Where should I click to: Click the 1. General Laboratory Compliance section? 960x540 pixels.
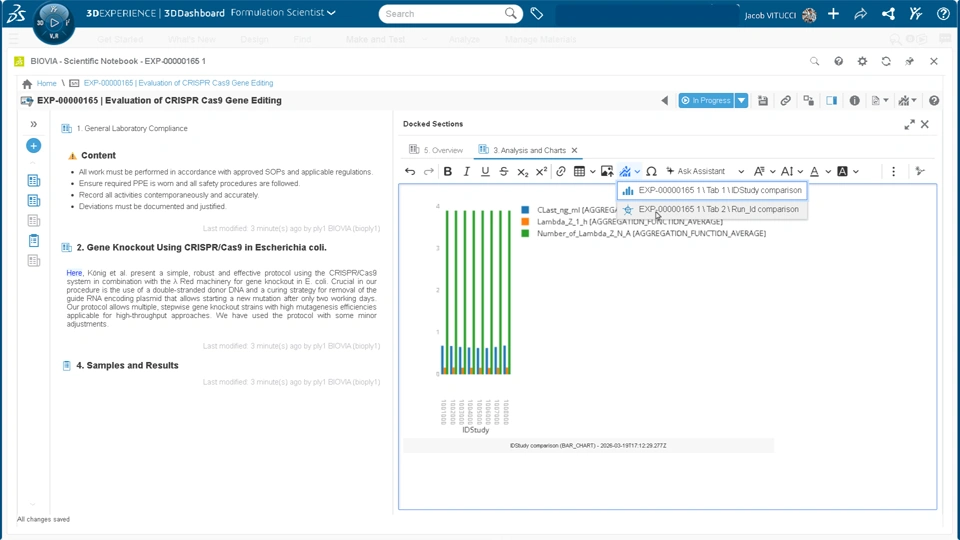132,129
